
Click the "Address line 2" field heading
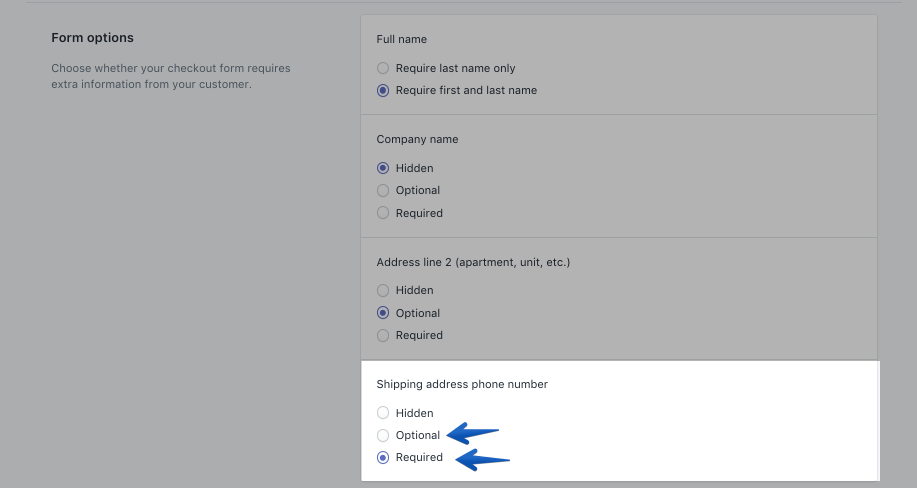coord(473,262)
